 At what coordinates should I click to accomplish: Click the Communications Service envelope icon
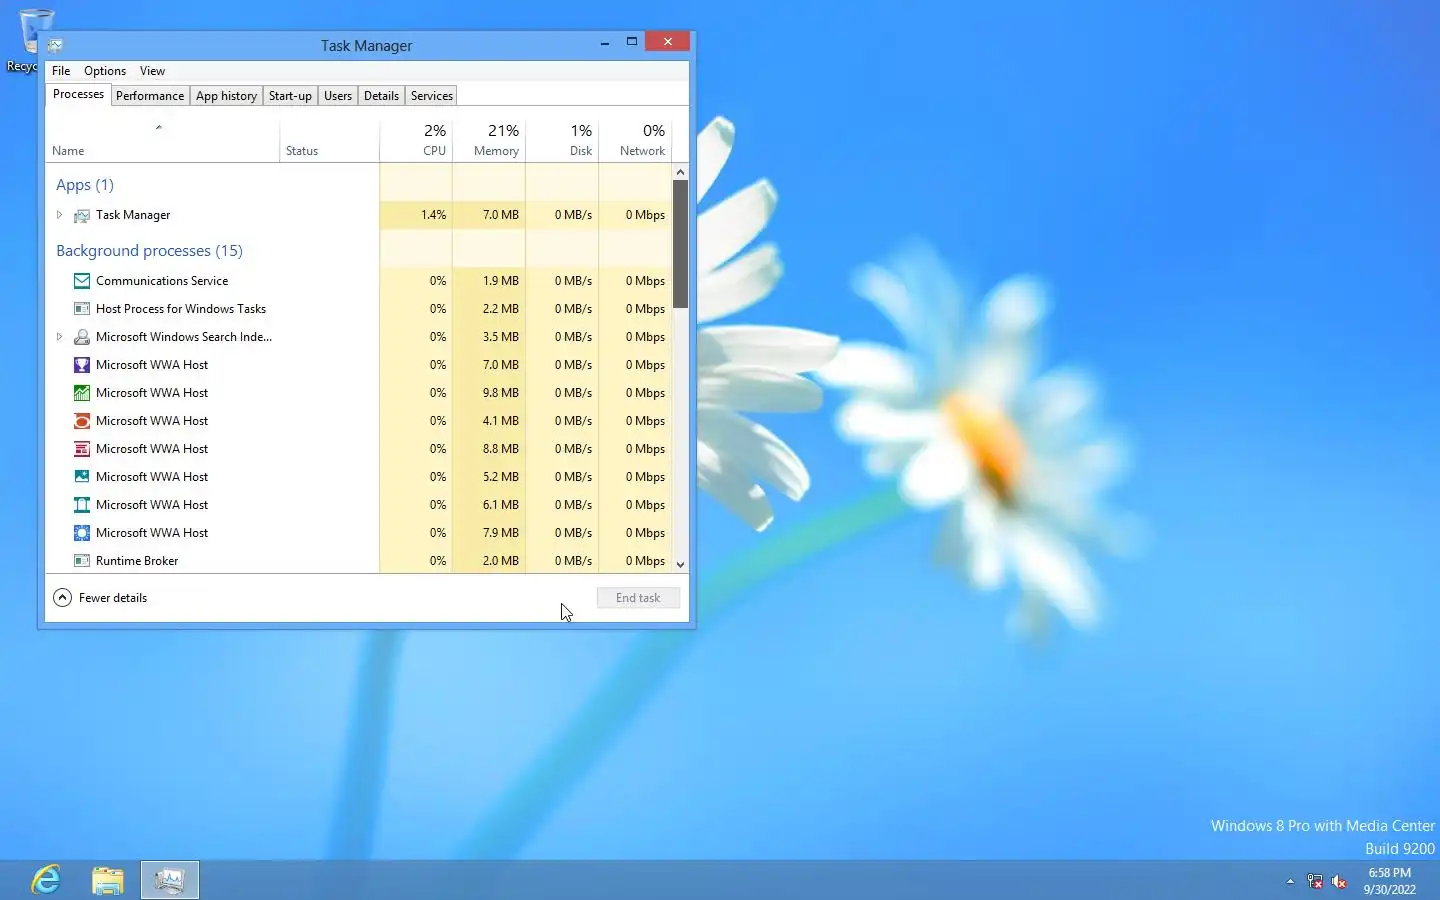click(82, 281)
